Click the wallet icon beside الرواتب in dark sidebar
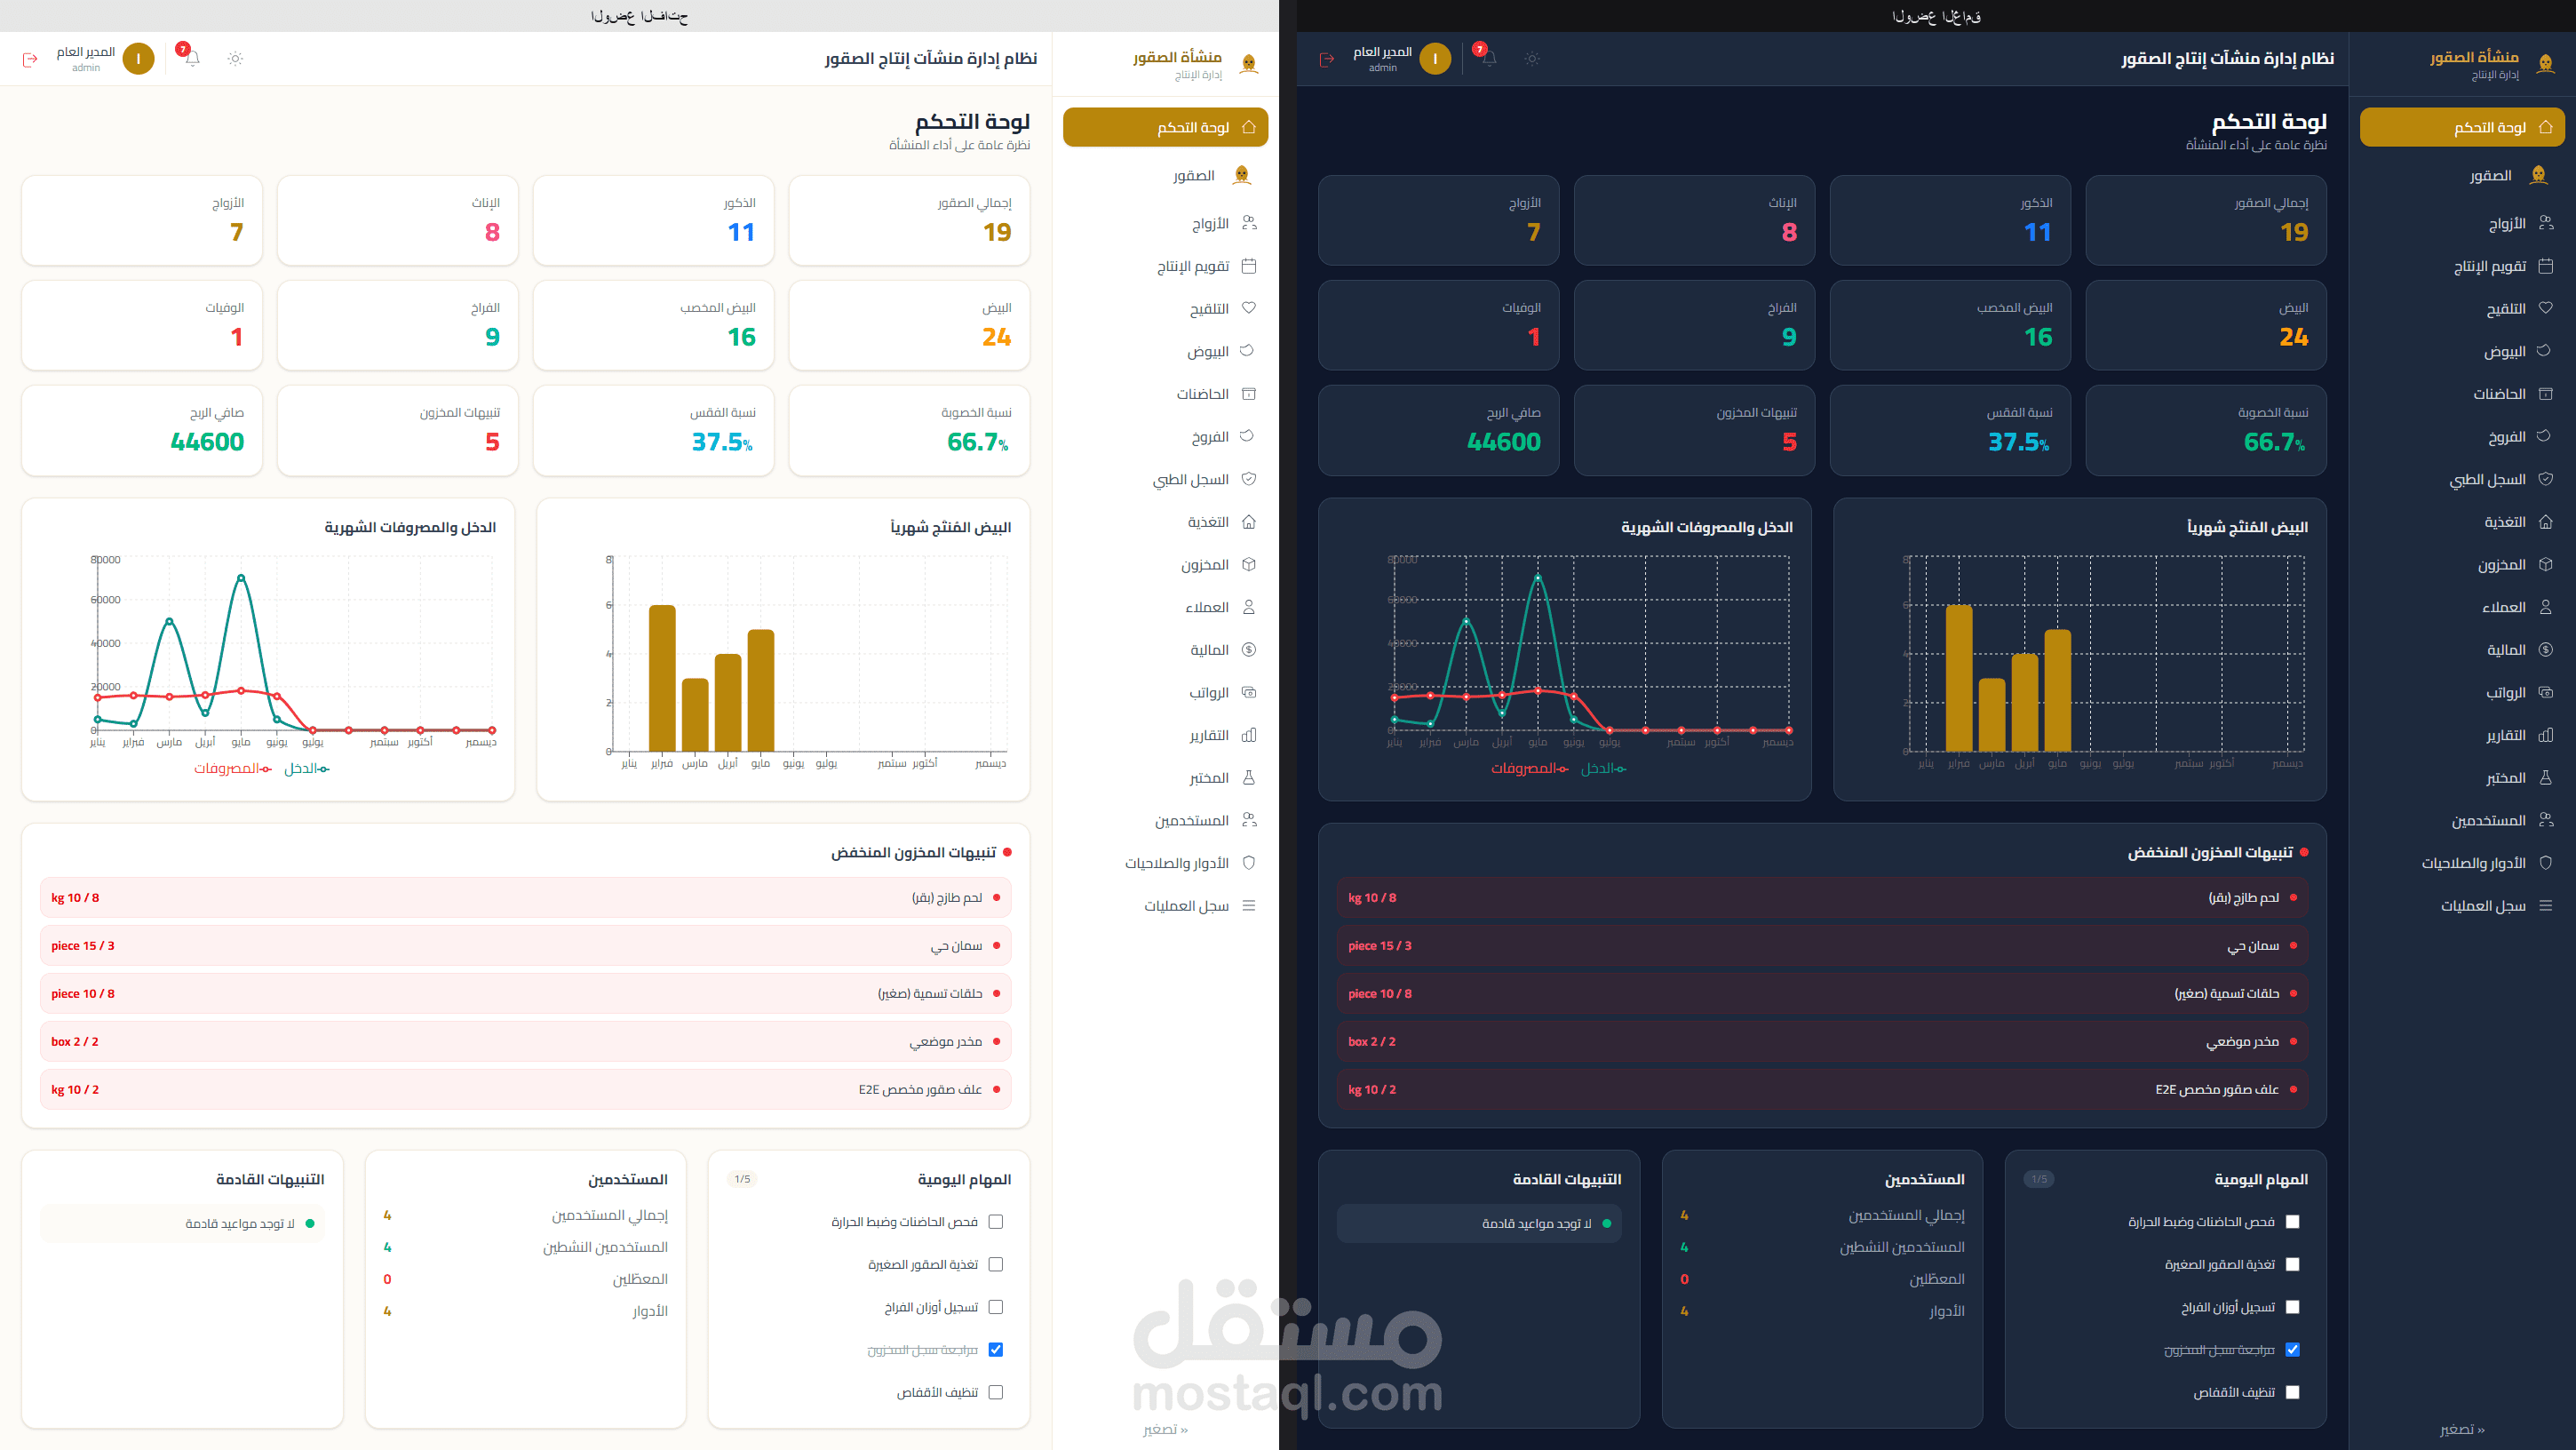This screenshot has width=2576, height=1450. click(x=2545, y=692)
